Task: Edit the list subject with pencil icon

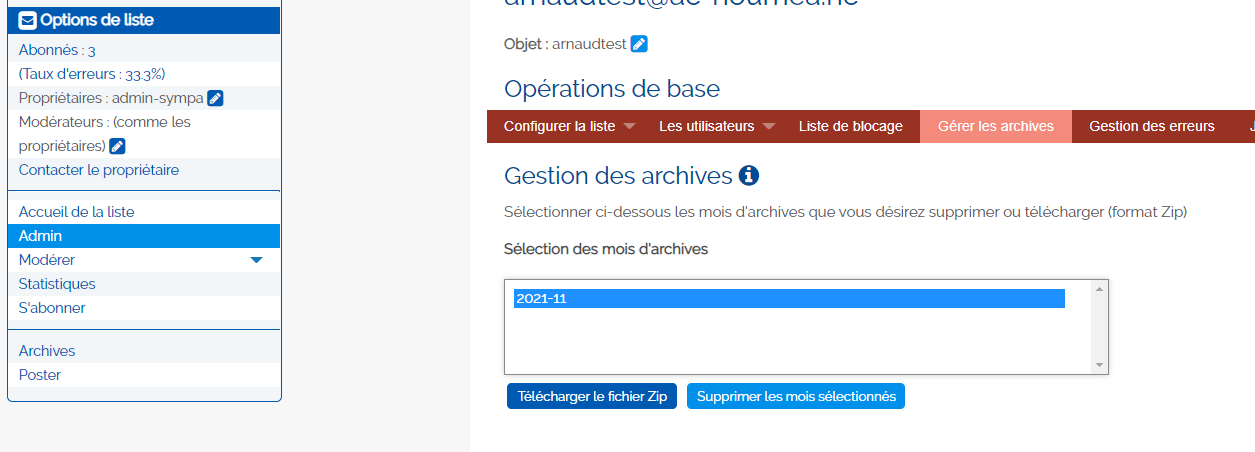Action: coord(639,43)
